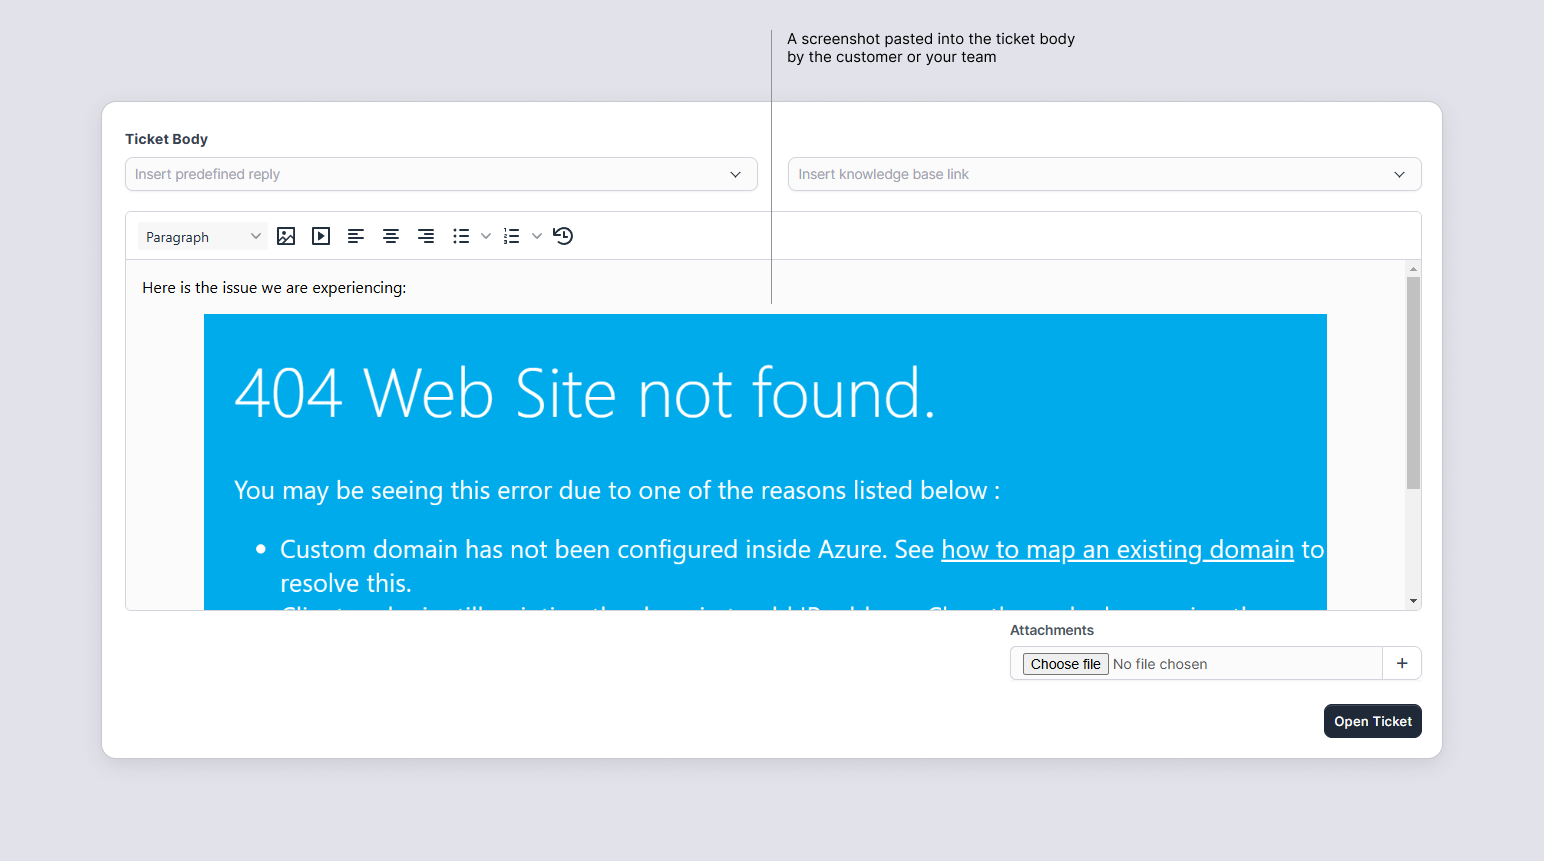1544x861 pixels.
Task: Click the insert media video icon
Action: point(321,236)
